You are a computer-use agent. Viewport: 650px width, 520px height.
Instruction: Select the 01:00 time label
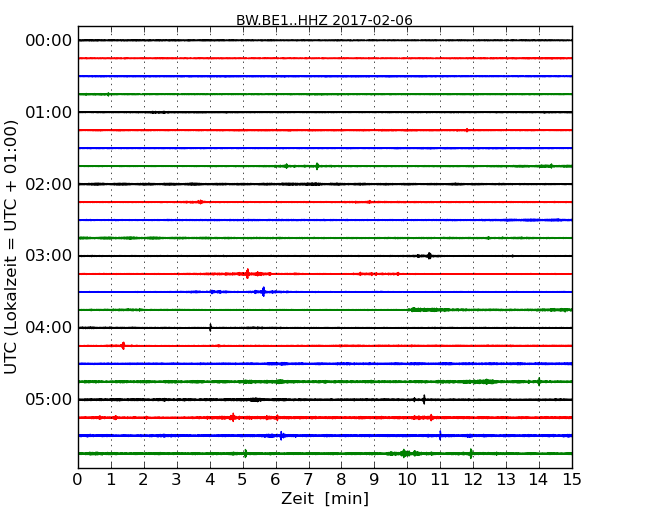point(49,112)
